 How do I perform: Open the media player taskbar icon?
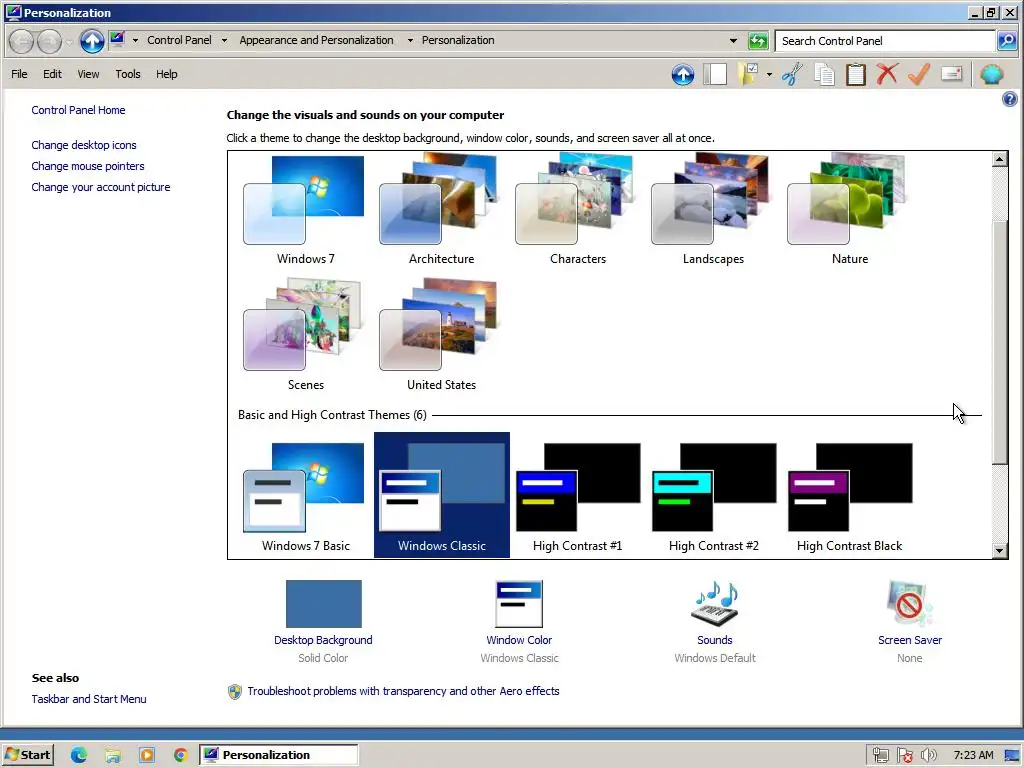point(147,756)
